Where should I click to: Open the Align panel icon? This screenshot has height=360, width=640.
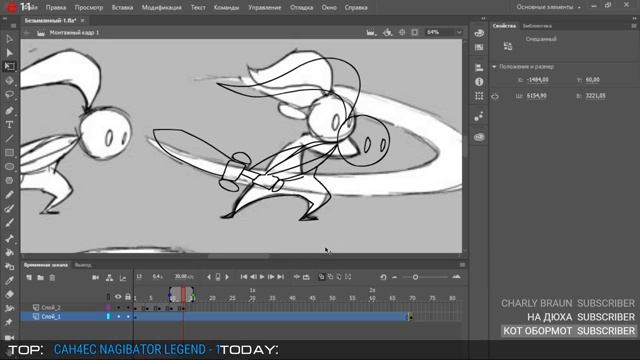pos(479,67)
